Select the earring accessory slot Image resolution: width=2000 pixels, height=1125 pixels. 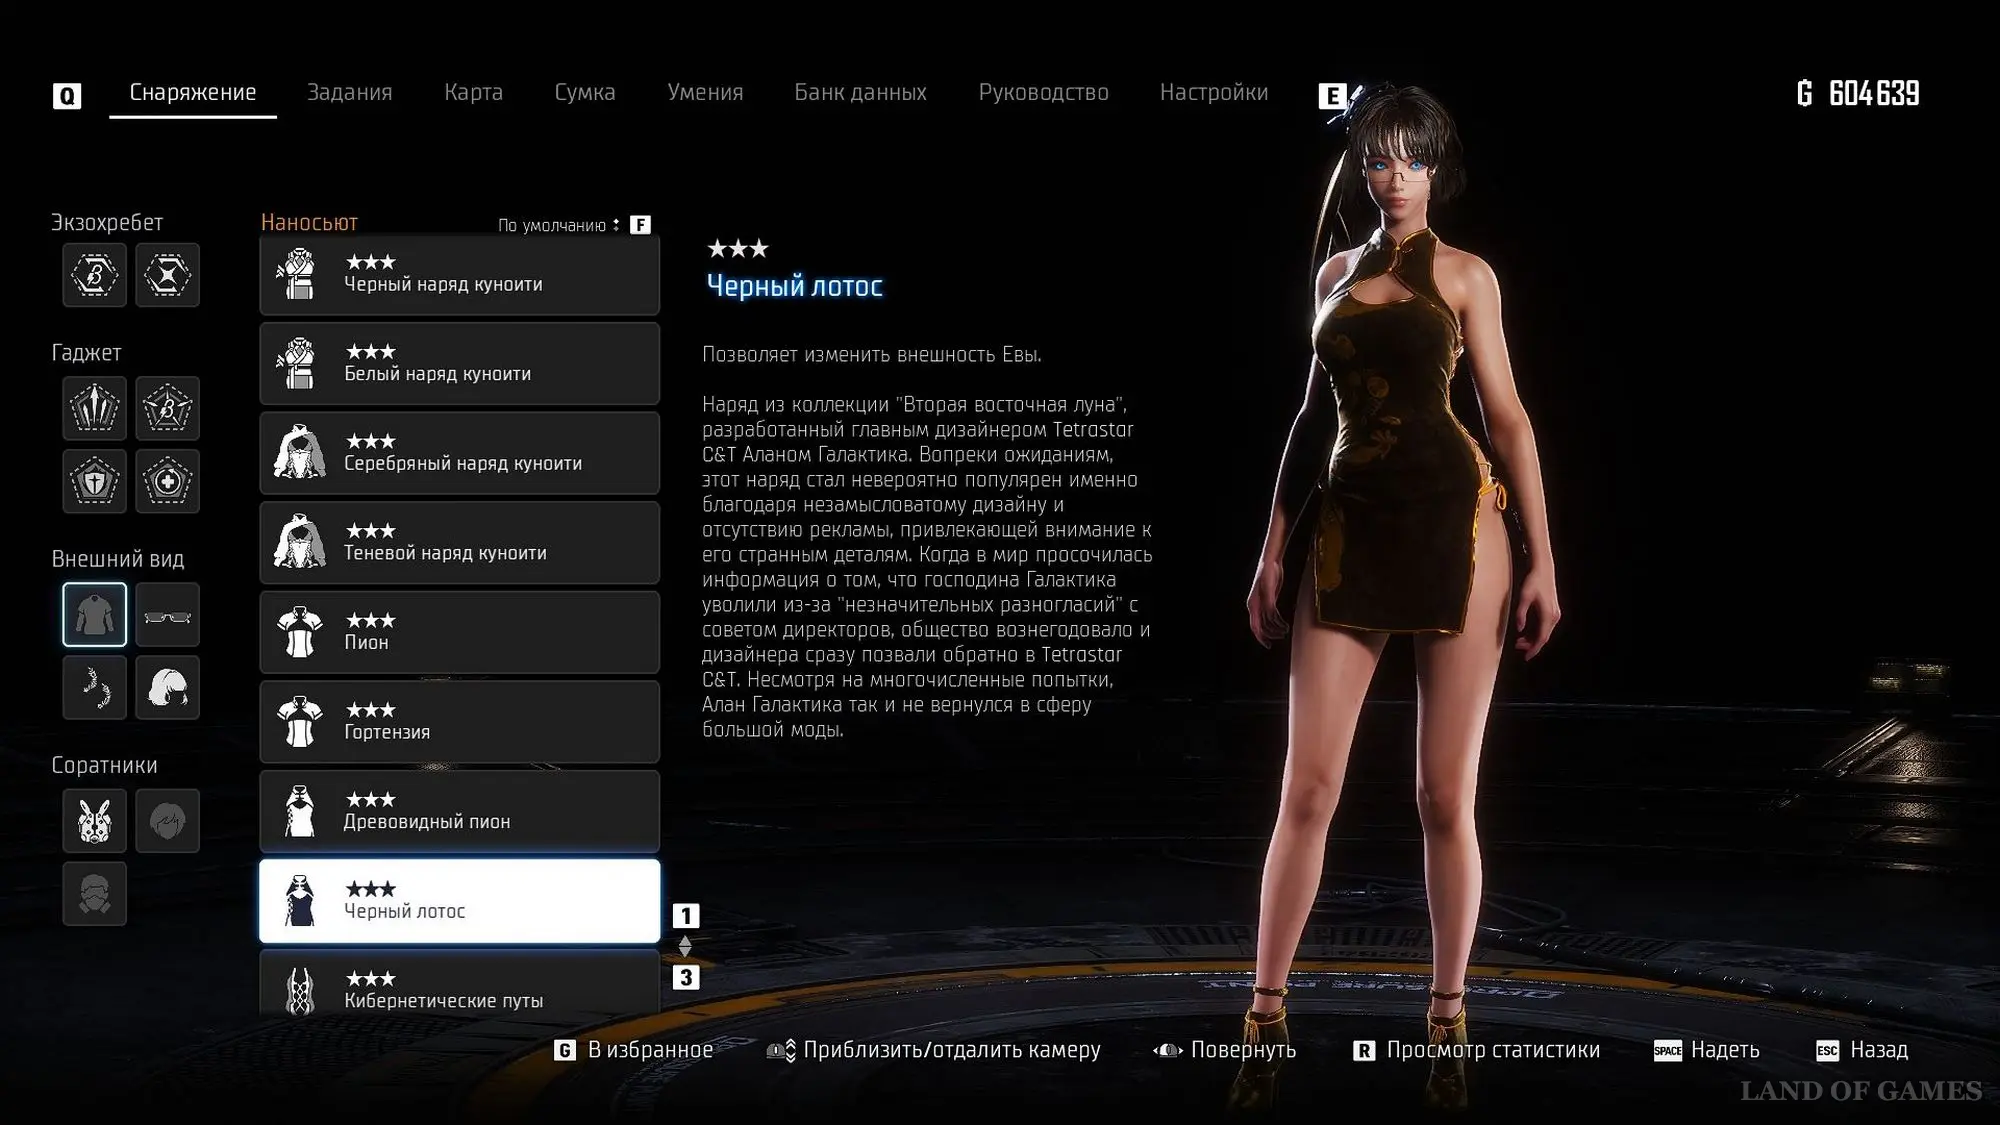(95, 687)
